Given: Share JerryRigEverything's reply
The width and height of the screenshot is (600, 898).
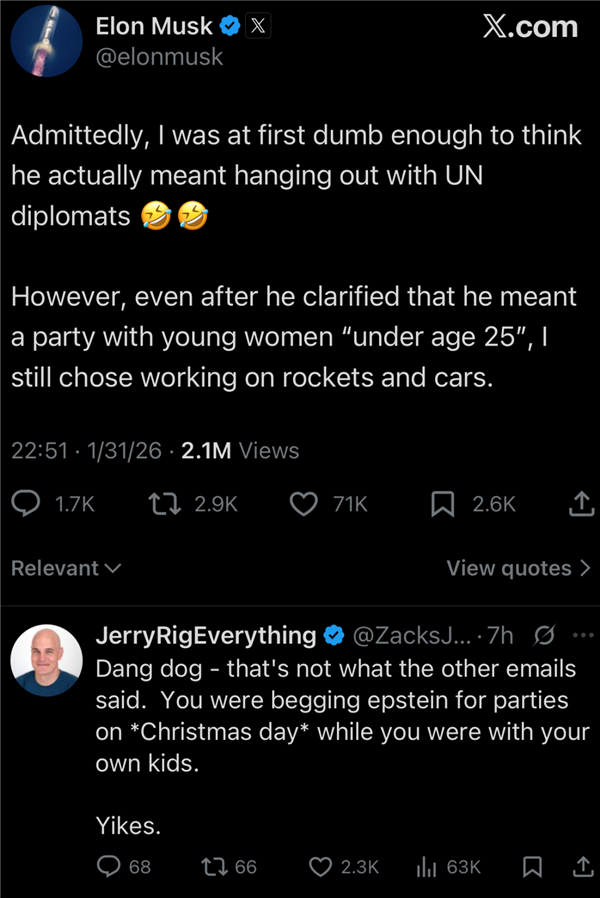Looking at the screenshot, I should click(580, 867).
